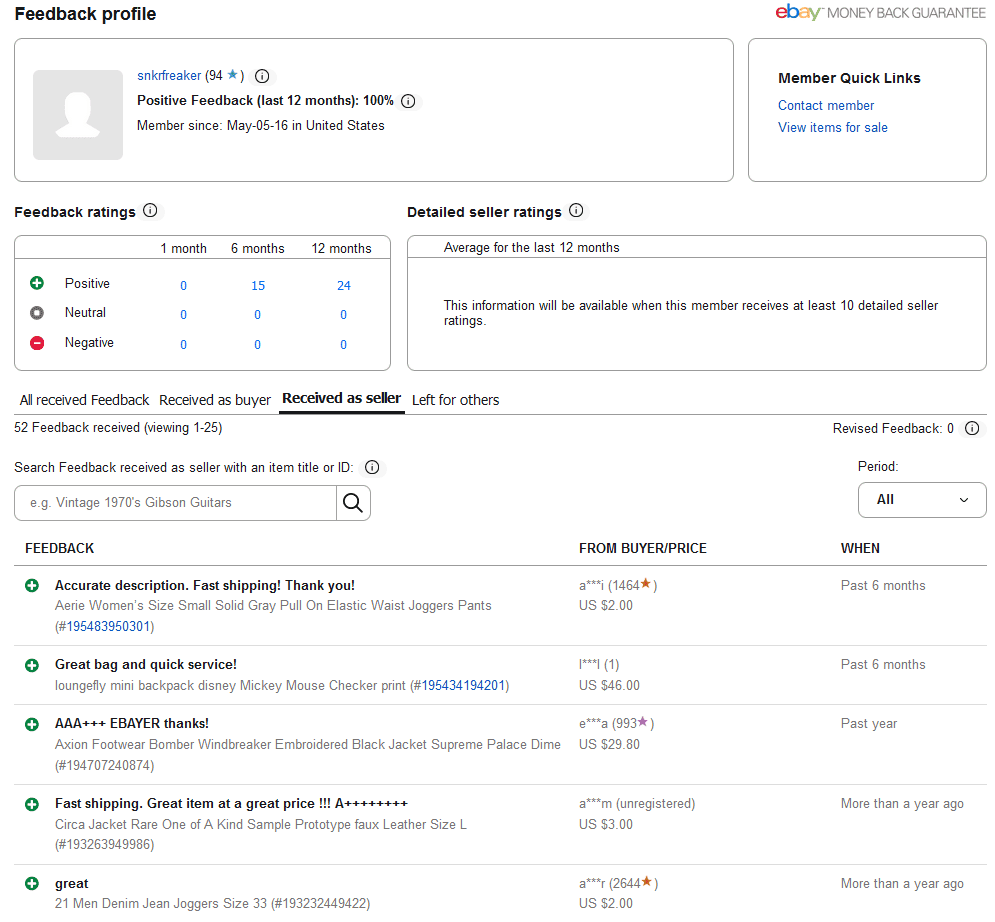Open item link #195434194201
The image size is (995, 922).
tap(463, 686)
